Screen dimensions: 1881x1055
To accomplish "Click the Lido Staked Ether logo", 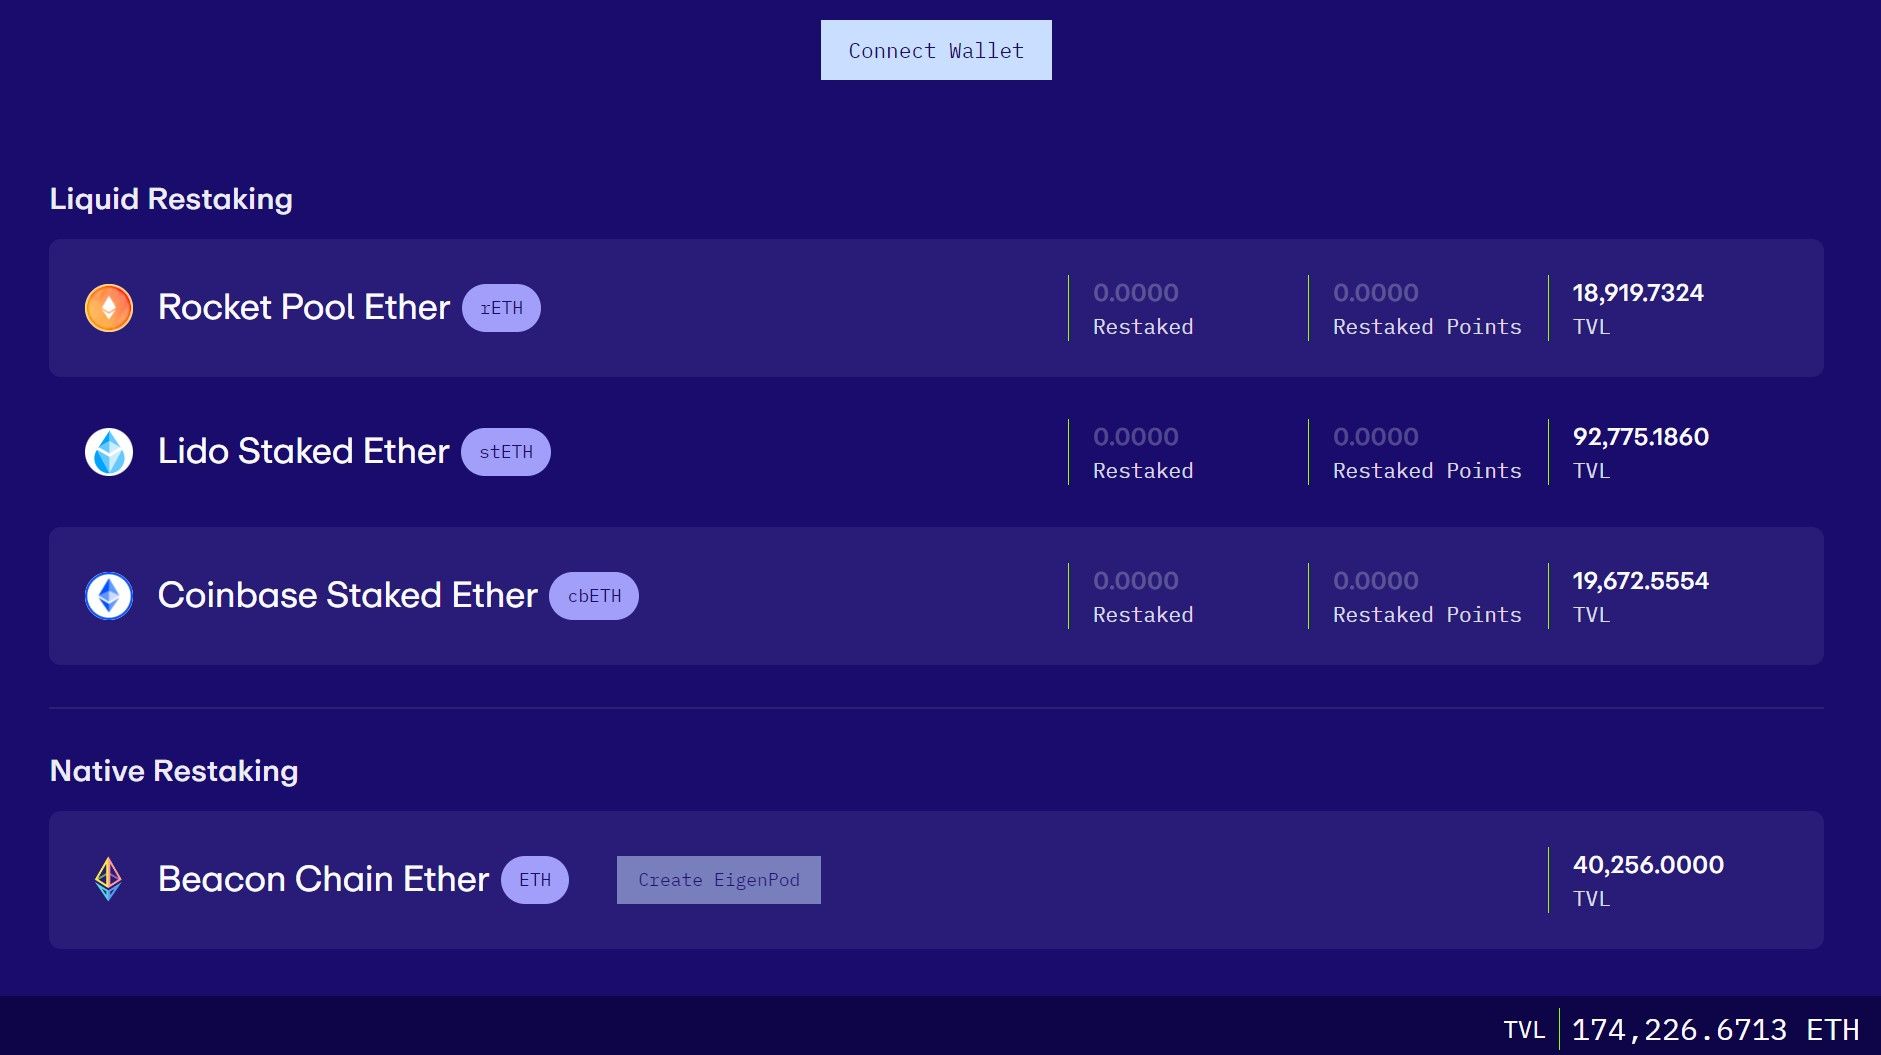I will (x=108, y=451).
